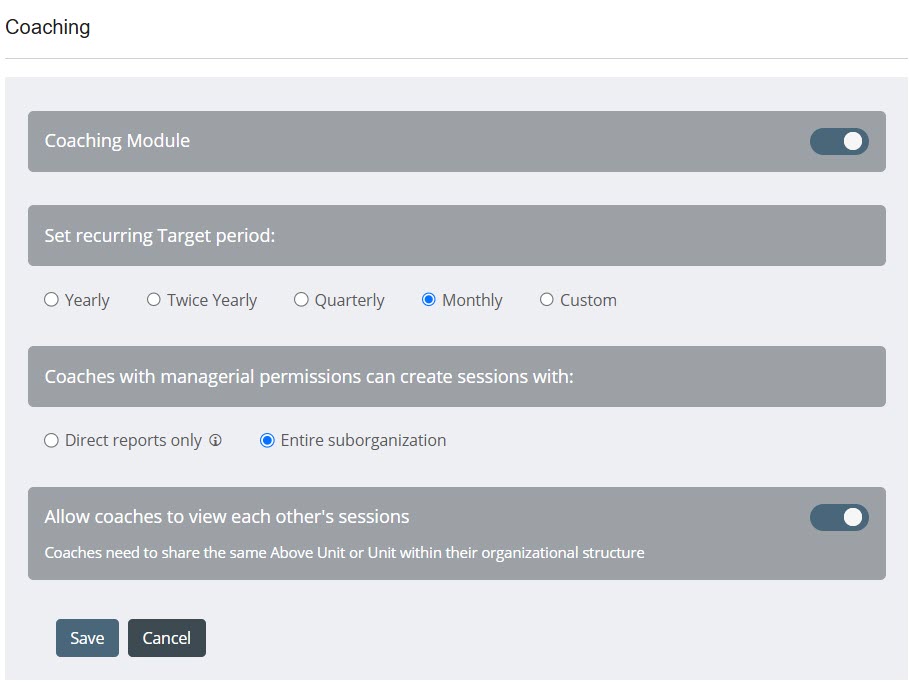Disable the Coaching Module switch
This screenshot has width=909, height=682.
tap(839, 142)
